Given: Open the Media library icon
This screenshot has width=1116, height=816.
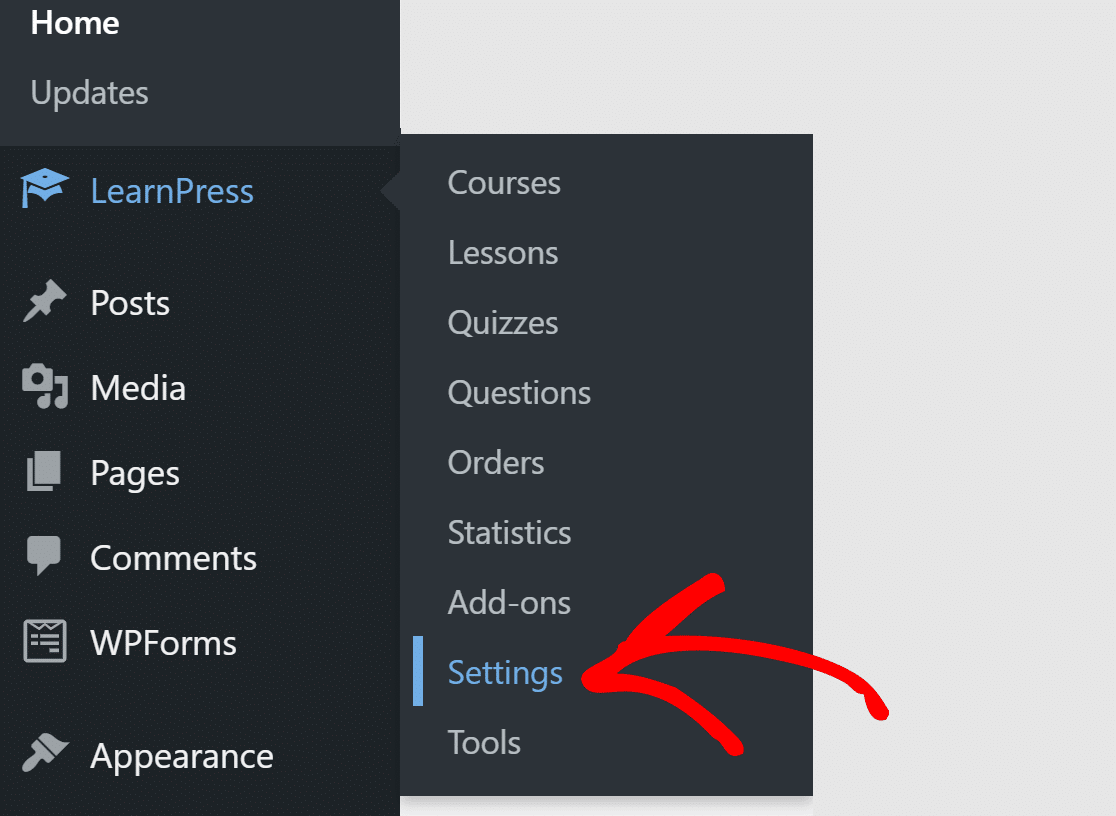Looking at the screenshot, I should pos(43,387).
